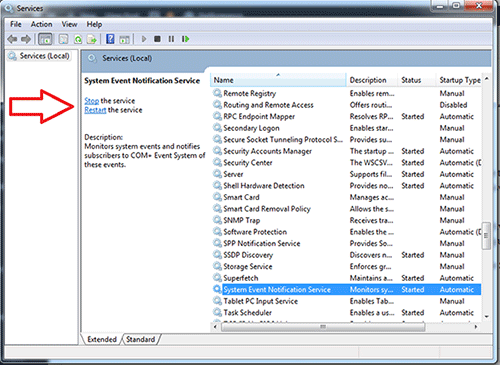Viewport: 500px width, 365px height.
Task: Click the vertical scrollbar up arrow
Action: tap(486, 79)
